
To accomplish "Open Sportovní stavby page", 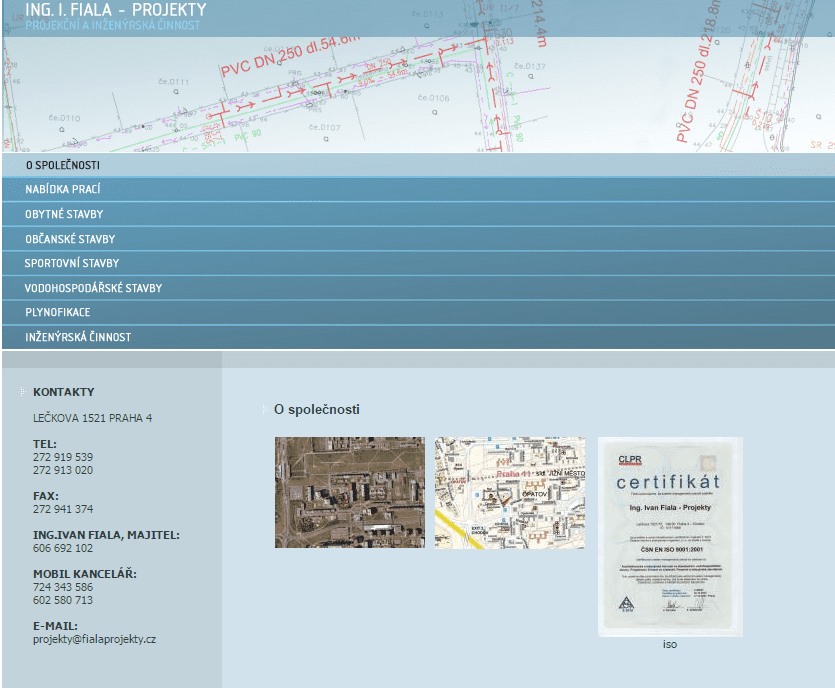I will (x=418, y=263).
